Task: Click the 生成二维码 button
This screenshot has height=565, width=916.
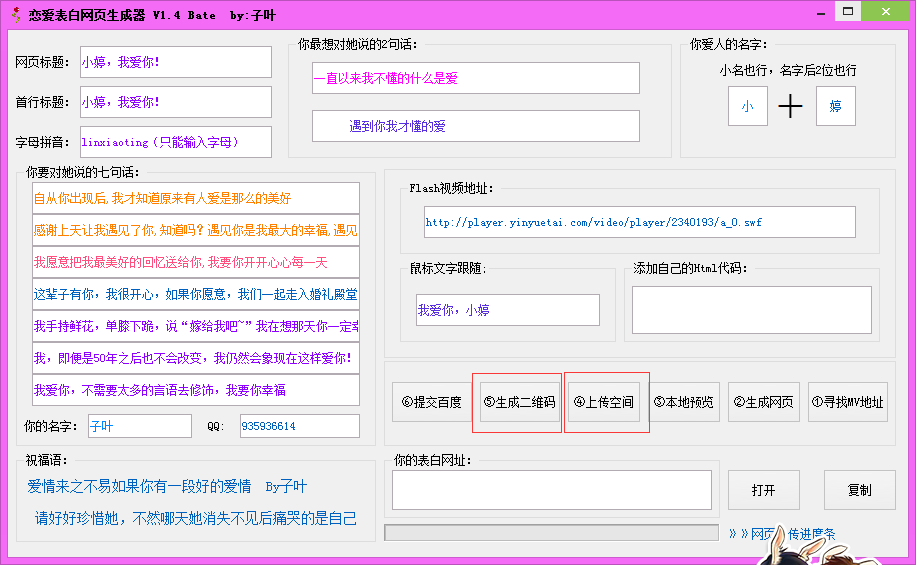Action: [x=519, y=402]
